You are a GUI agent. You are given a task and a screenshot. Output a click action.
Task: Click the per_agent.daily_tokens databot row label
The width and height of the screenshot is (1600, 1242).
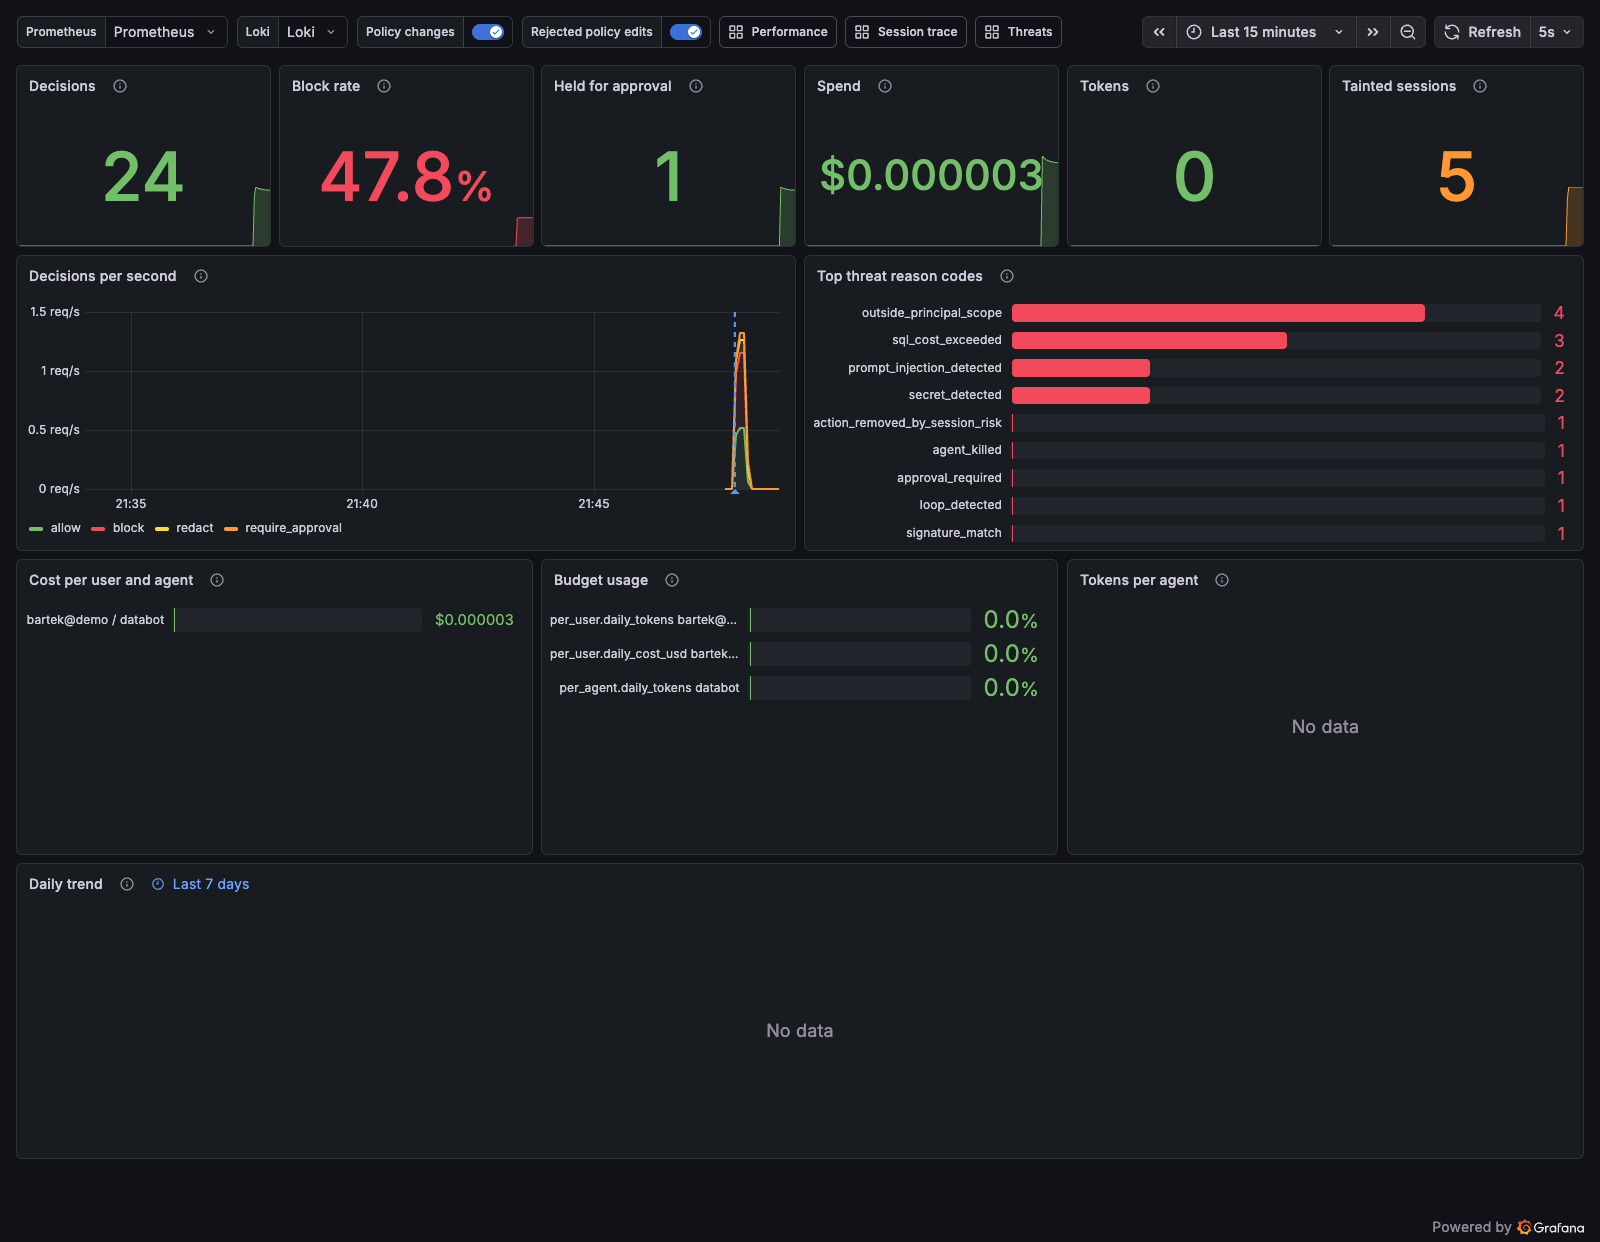(650, 688)
